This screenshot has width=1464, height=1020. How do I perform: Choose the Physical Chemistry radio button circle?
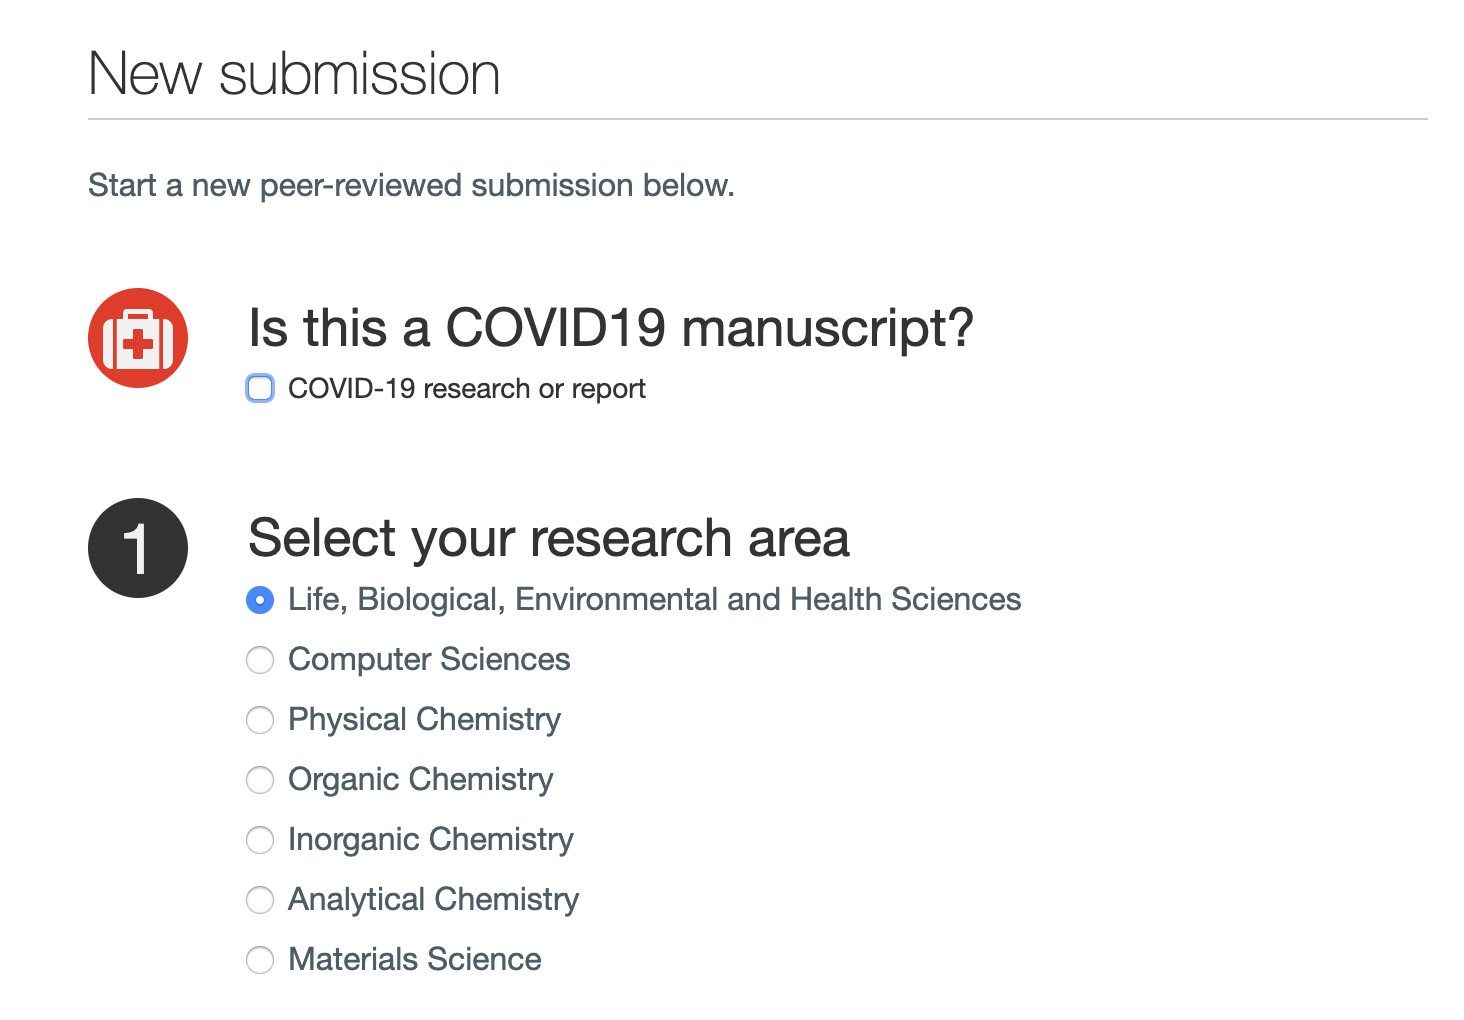click(260, 720)
